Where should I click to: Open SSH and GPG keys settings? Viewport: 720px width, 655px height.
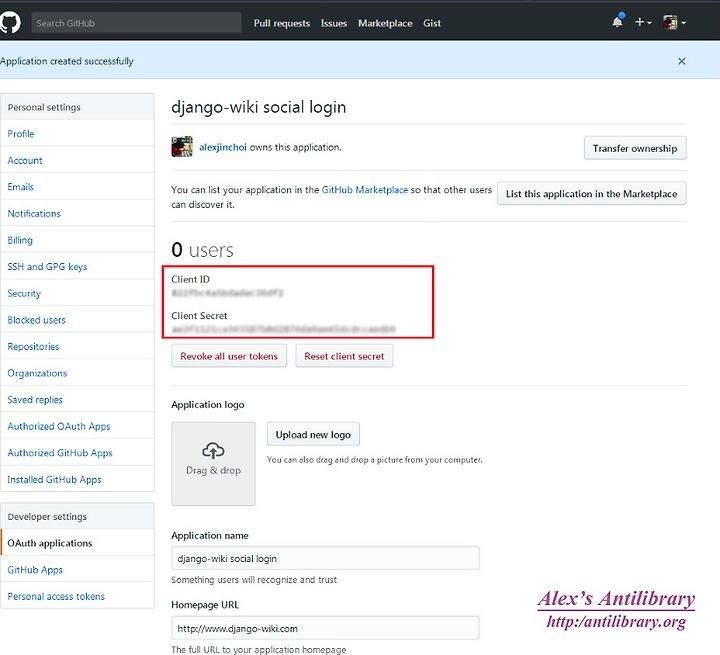[x=77, y=267]
